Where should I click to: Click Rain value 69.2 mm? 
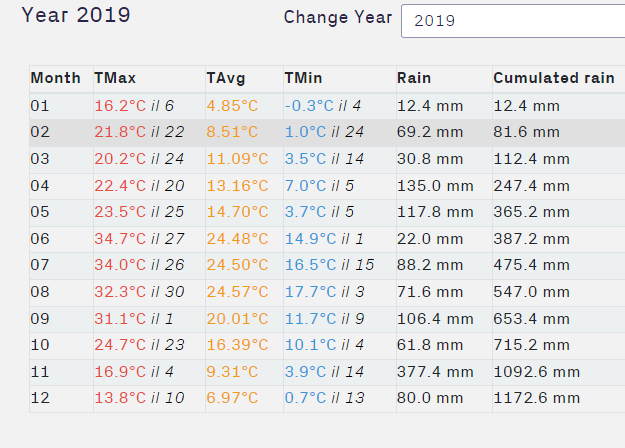click(430, 132)
